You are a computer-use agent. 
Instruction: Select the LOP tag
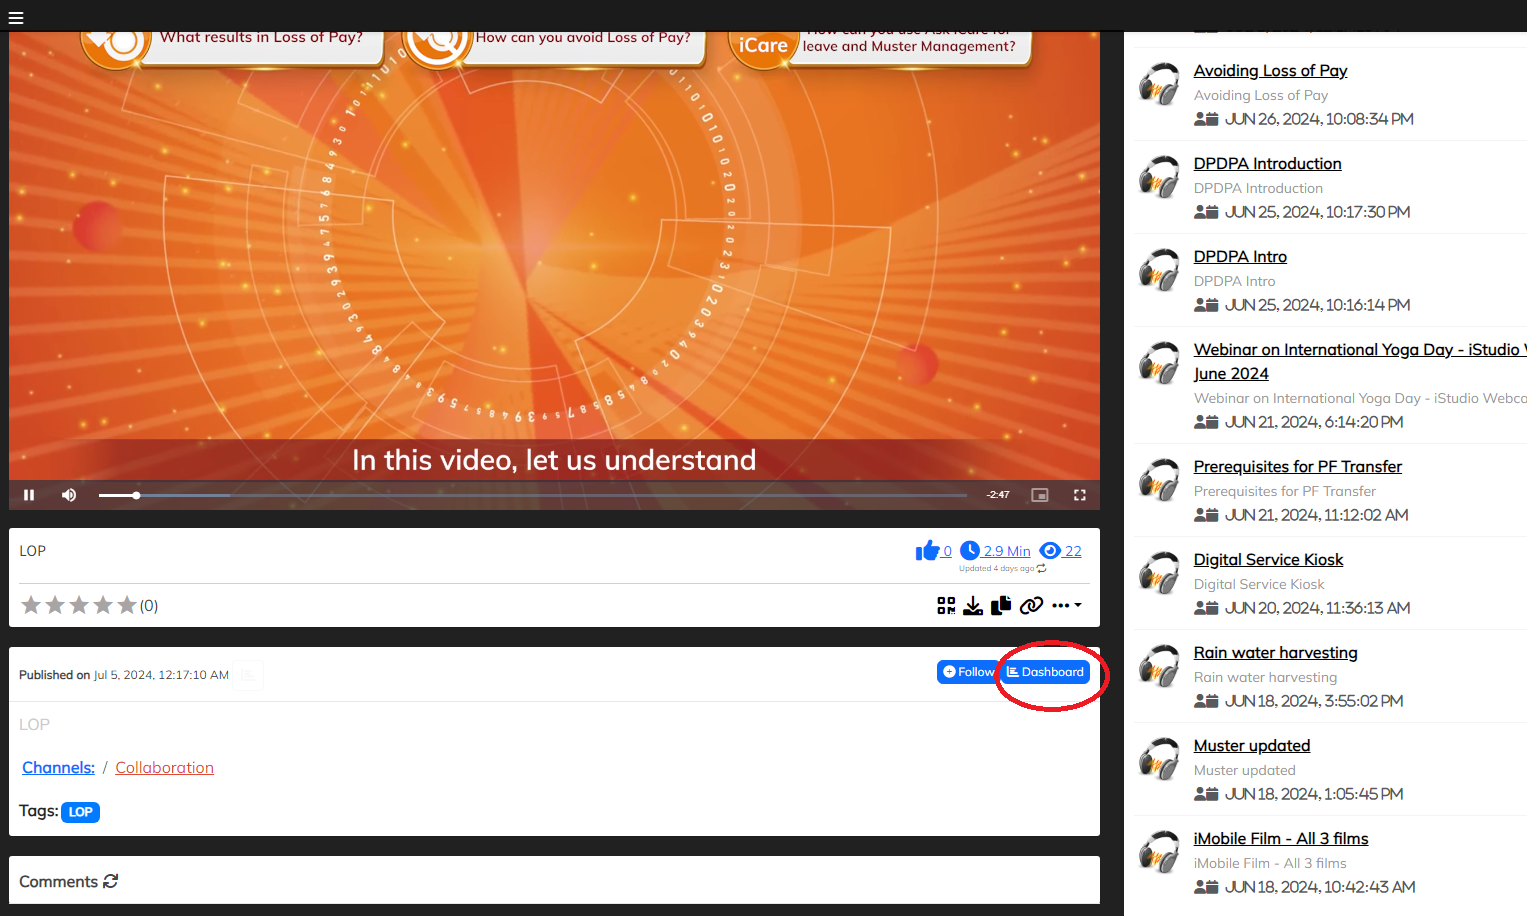(x=81, y=812)
